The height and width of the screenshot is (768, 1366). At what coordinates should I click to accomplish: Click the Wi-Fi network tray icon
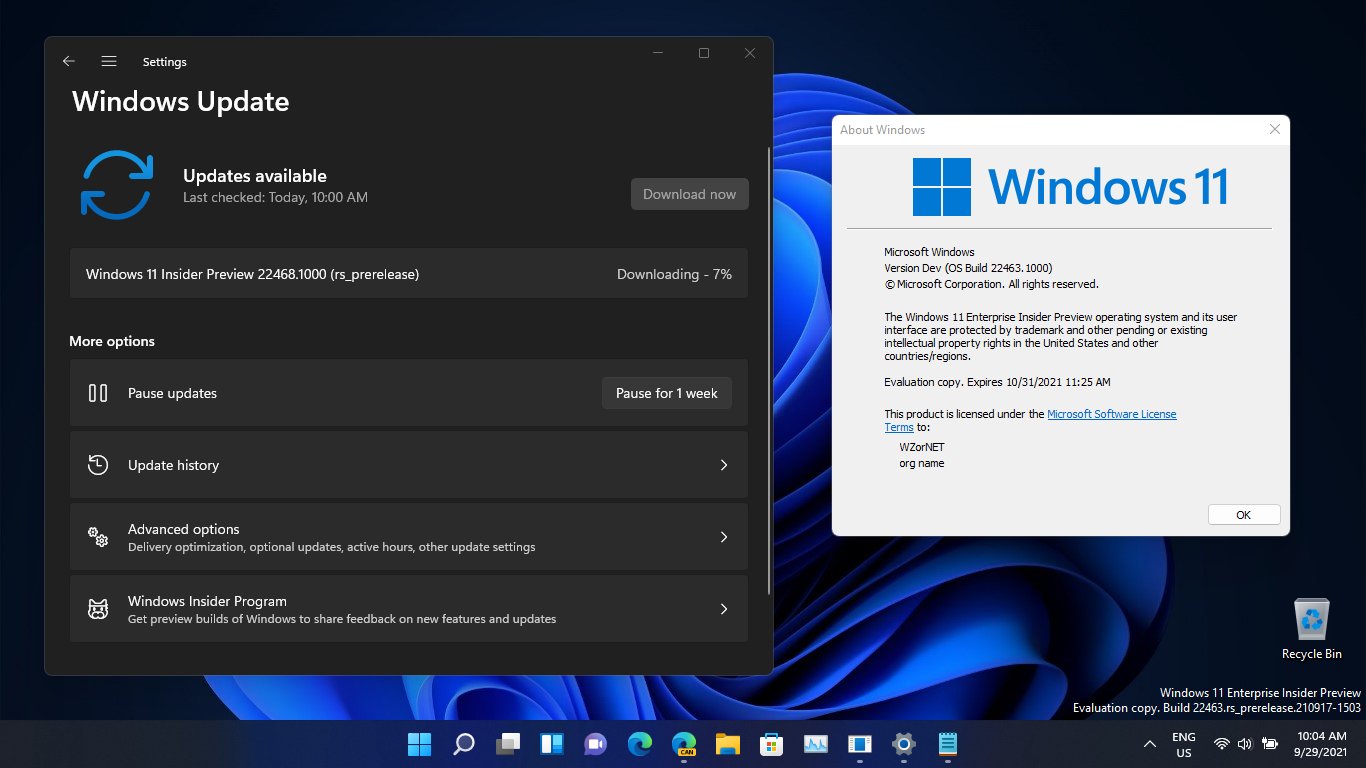tap(1221, 744)
